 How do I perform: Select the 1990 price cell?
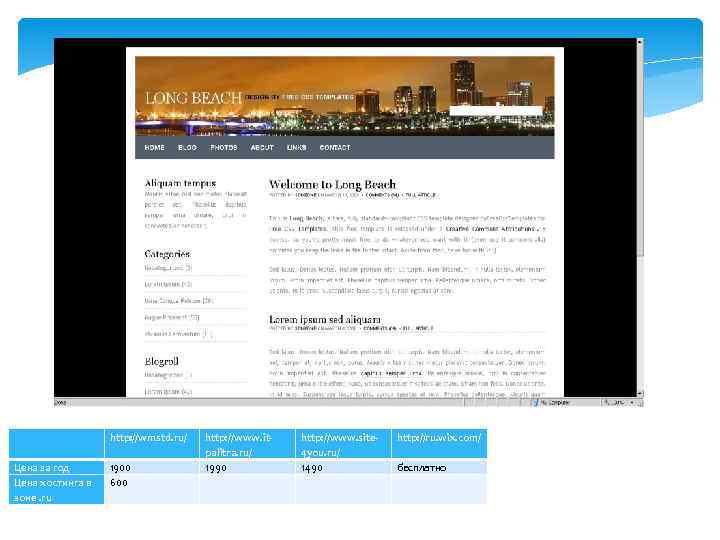248,467
